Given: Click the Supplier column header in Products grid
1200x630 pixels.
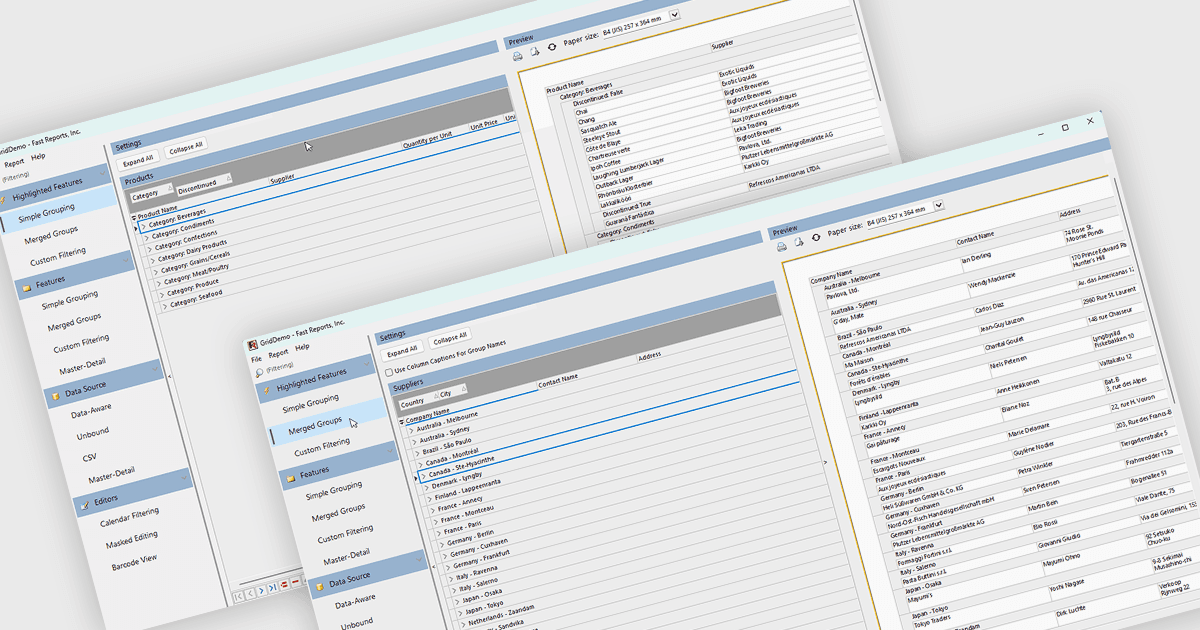Looking at the screenshot, I should coord(283,178).
